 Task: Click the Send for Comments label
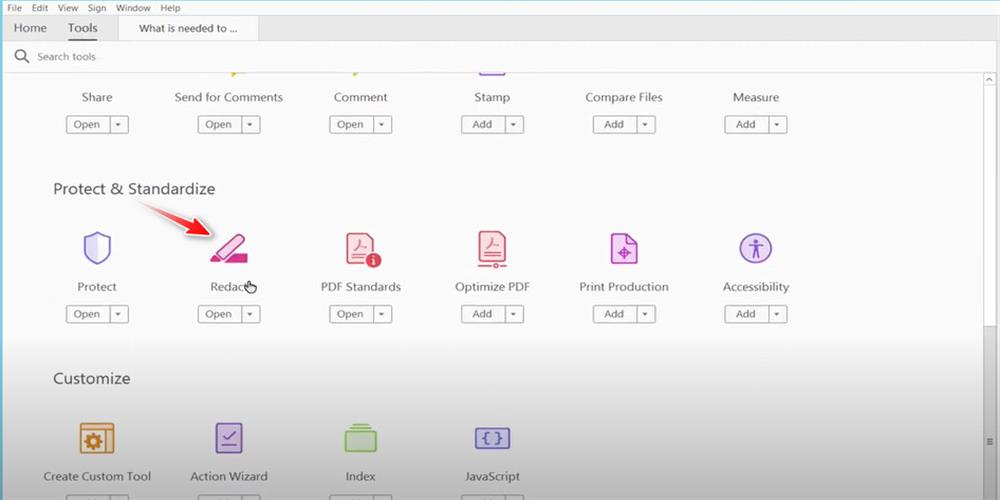(x=229, y=98)
